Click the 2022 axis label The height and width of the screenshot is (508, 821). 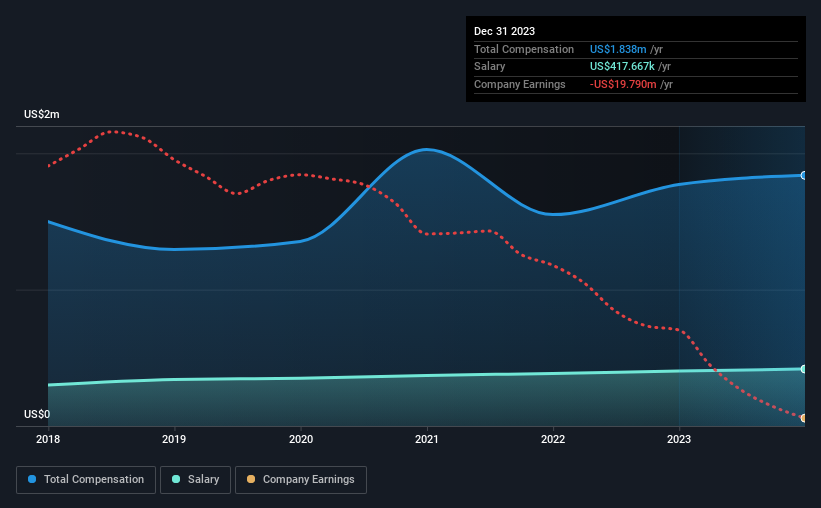click(553, 439)
